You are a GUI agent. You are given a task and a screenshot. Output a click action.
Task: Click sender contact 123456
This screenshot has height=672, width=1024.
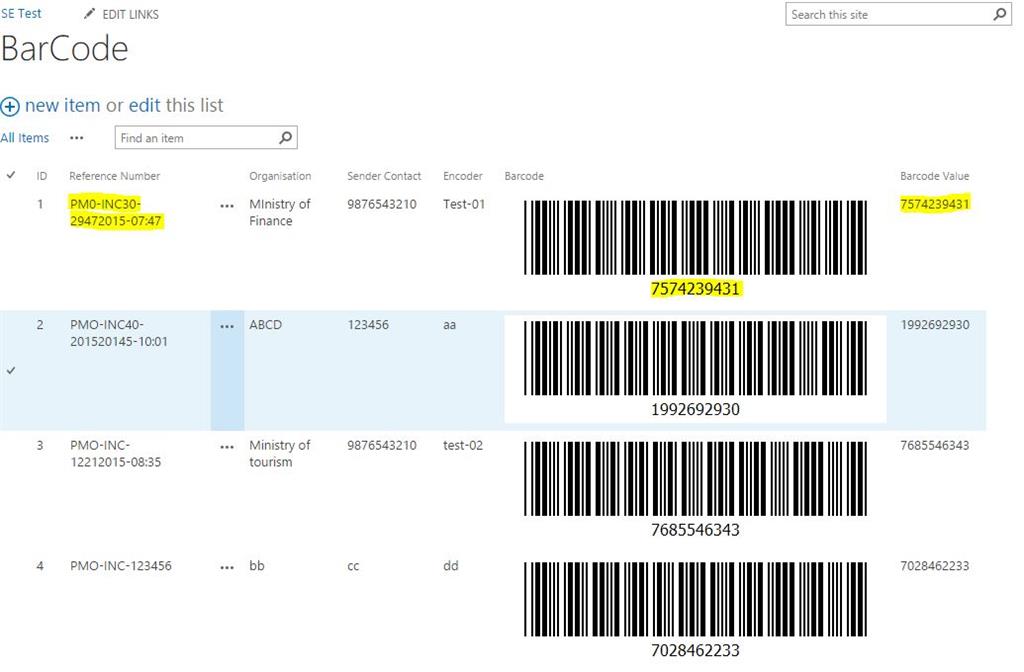[x=368, y=325]
